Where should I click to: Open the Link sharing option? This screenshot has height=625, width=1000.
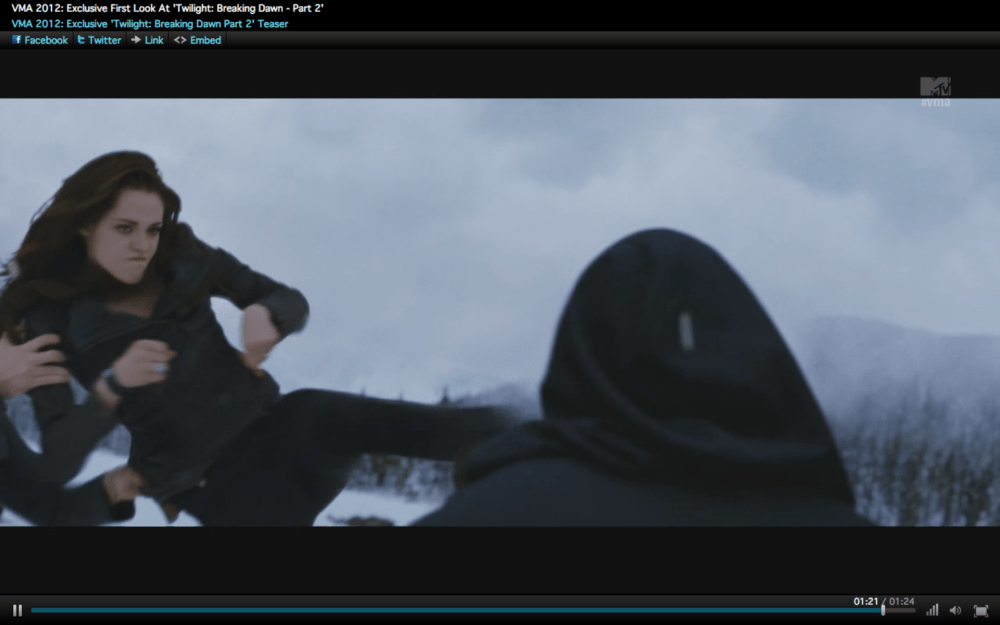click(154, 40)
